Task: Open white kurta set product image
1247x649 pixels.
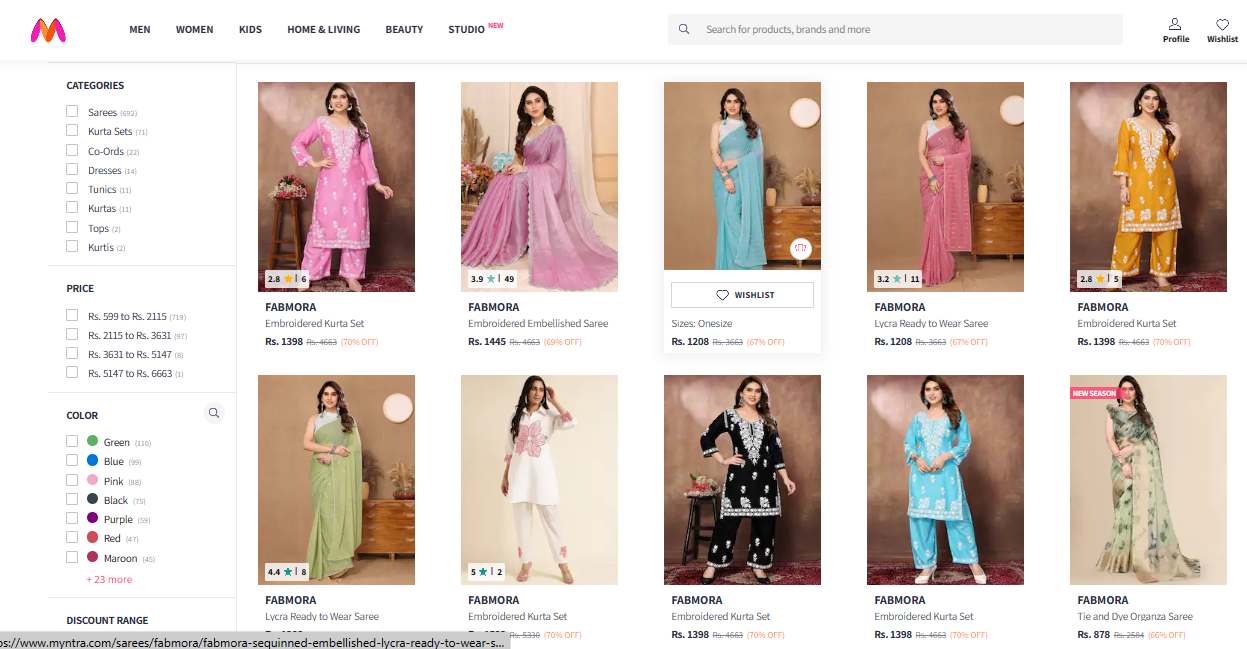Action: pyautogui.click(x=539, y=480)
